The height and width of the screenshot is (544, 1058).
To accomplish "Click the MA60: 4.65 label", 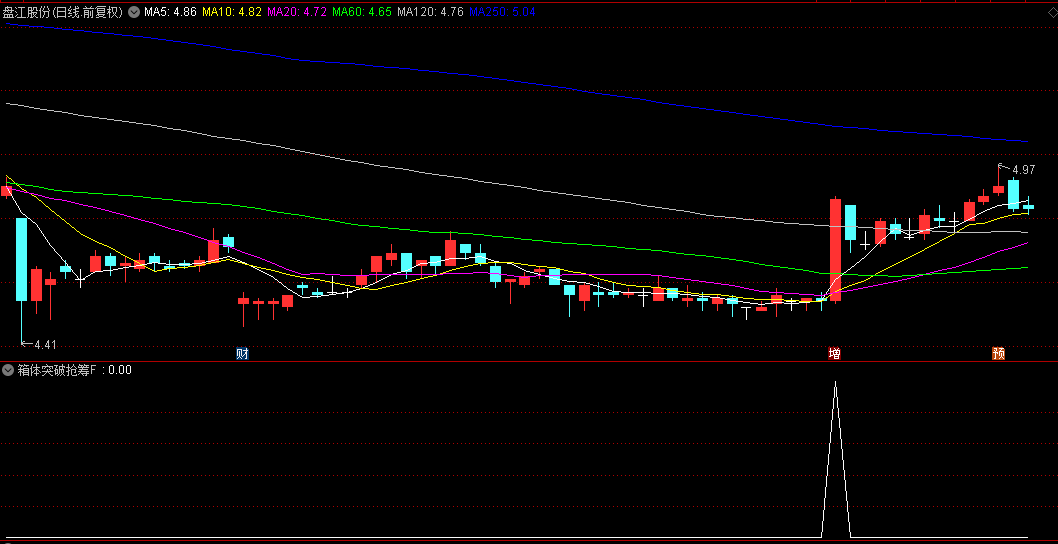I will [x=362, y=11].
